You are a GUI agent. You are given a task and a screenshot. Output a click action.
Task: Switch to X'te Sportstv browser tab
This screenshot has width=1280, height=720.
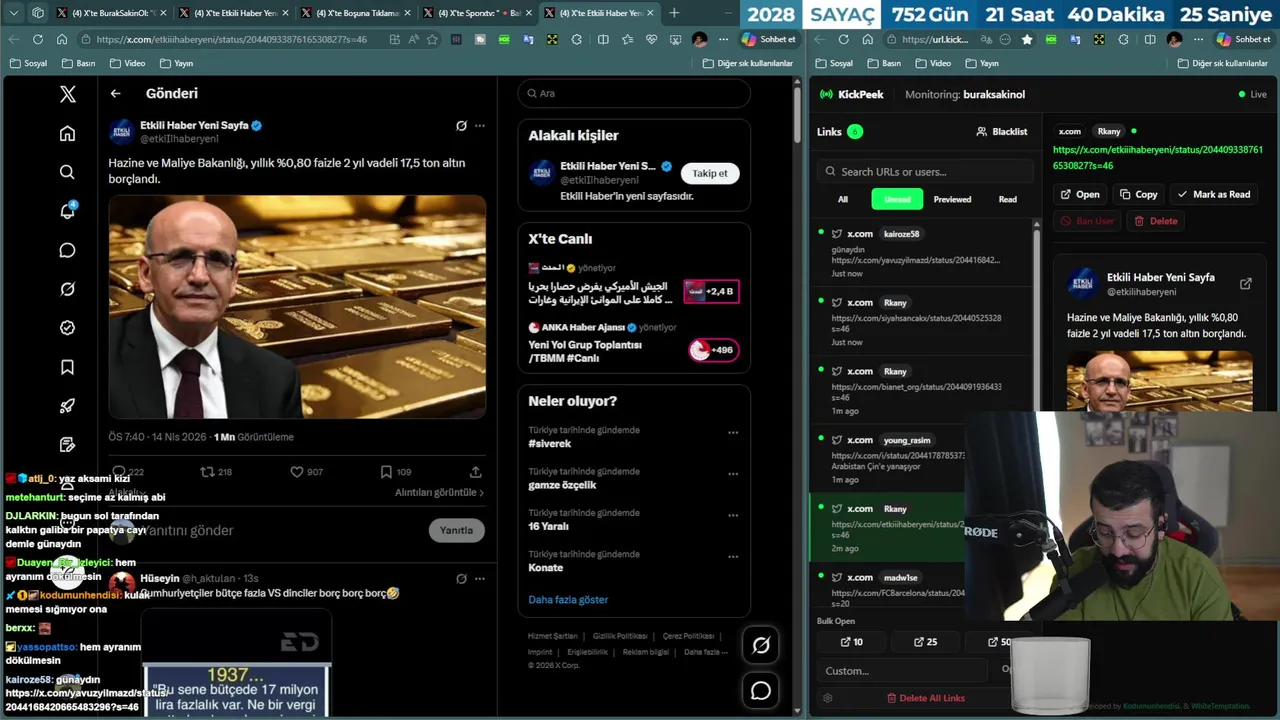[479, 13]
